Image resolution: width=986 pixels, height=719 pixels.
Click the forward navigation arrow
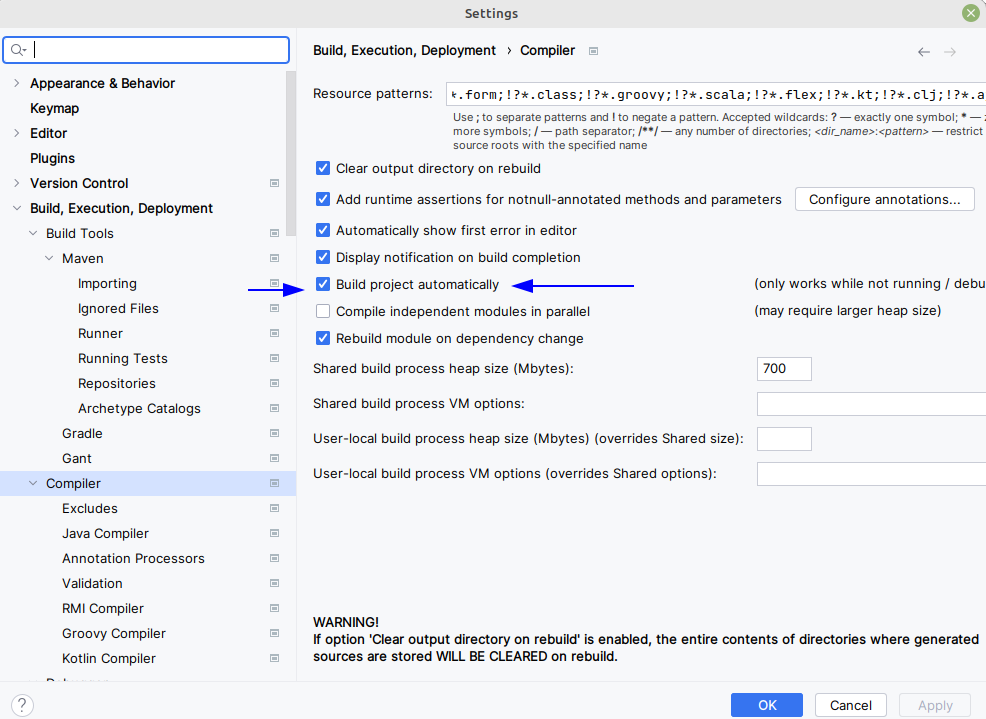951,51
